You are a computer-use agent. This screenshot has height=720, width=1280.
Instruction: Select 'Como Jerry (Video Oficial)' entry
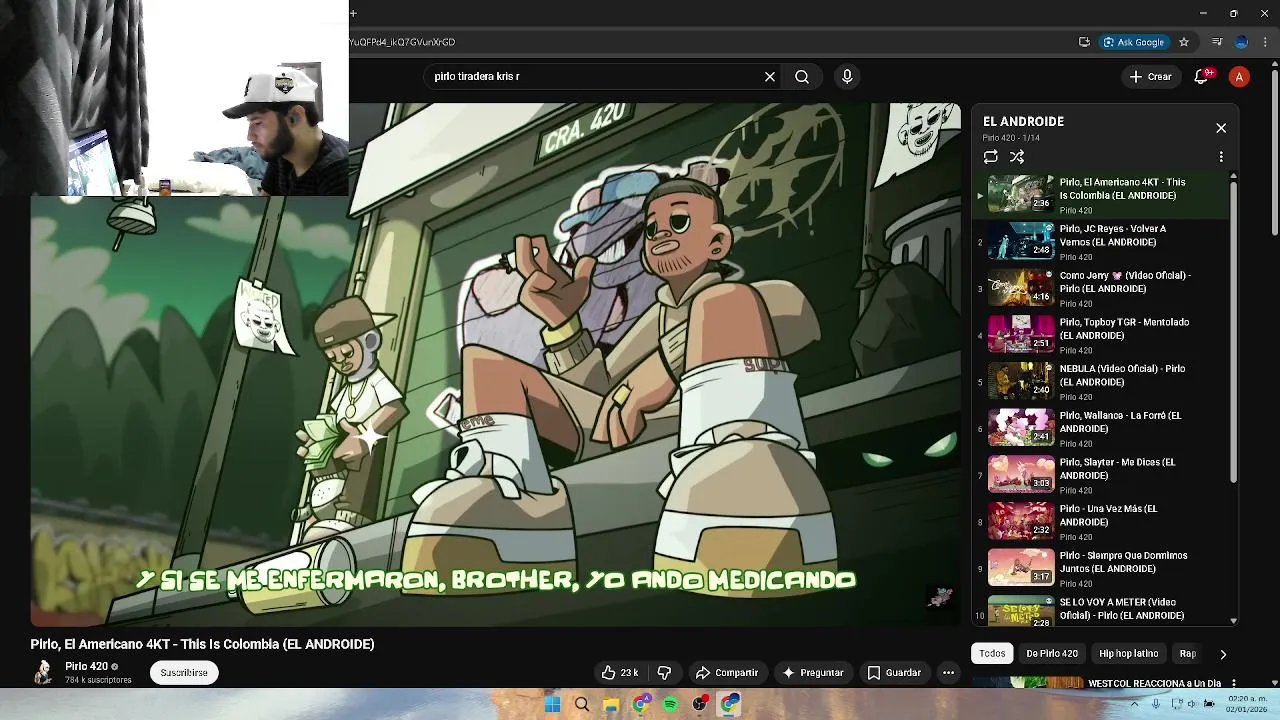[x=1100, y=288]
